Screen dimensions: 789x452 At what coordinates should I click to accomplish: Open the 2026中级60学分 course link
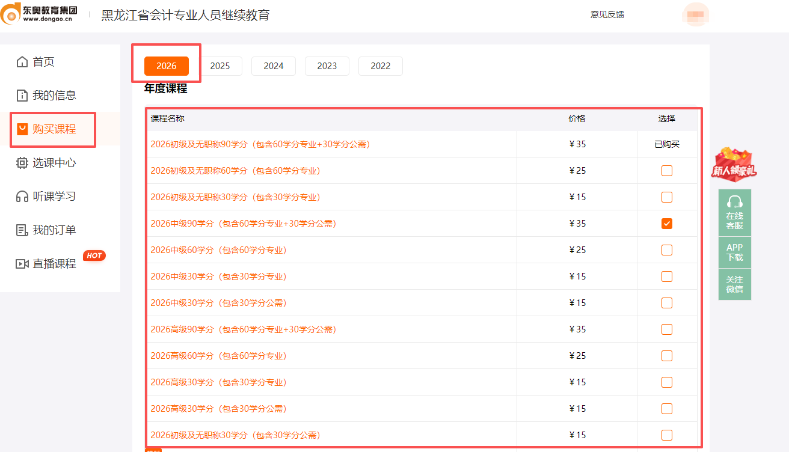coord(218,250)
